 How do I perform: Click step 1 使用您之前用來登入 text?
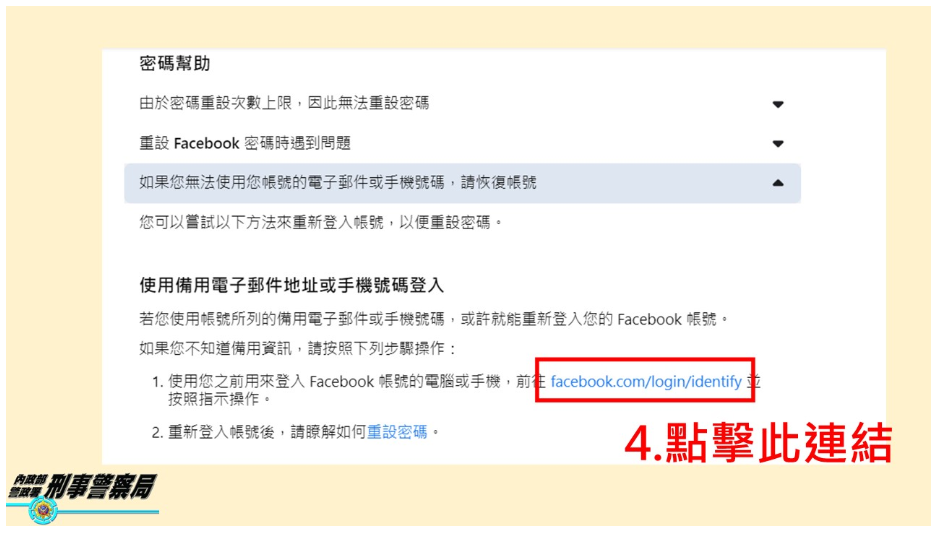click(x=334, y=381)
